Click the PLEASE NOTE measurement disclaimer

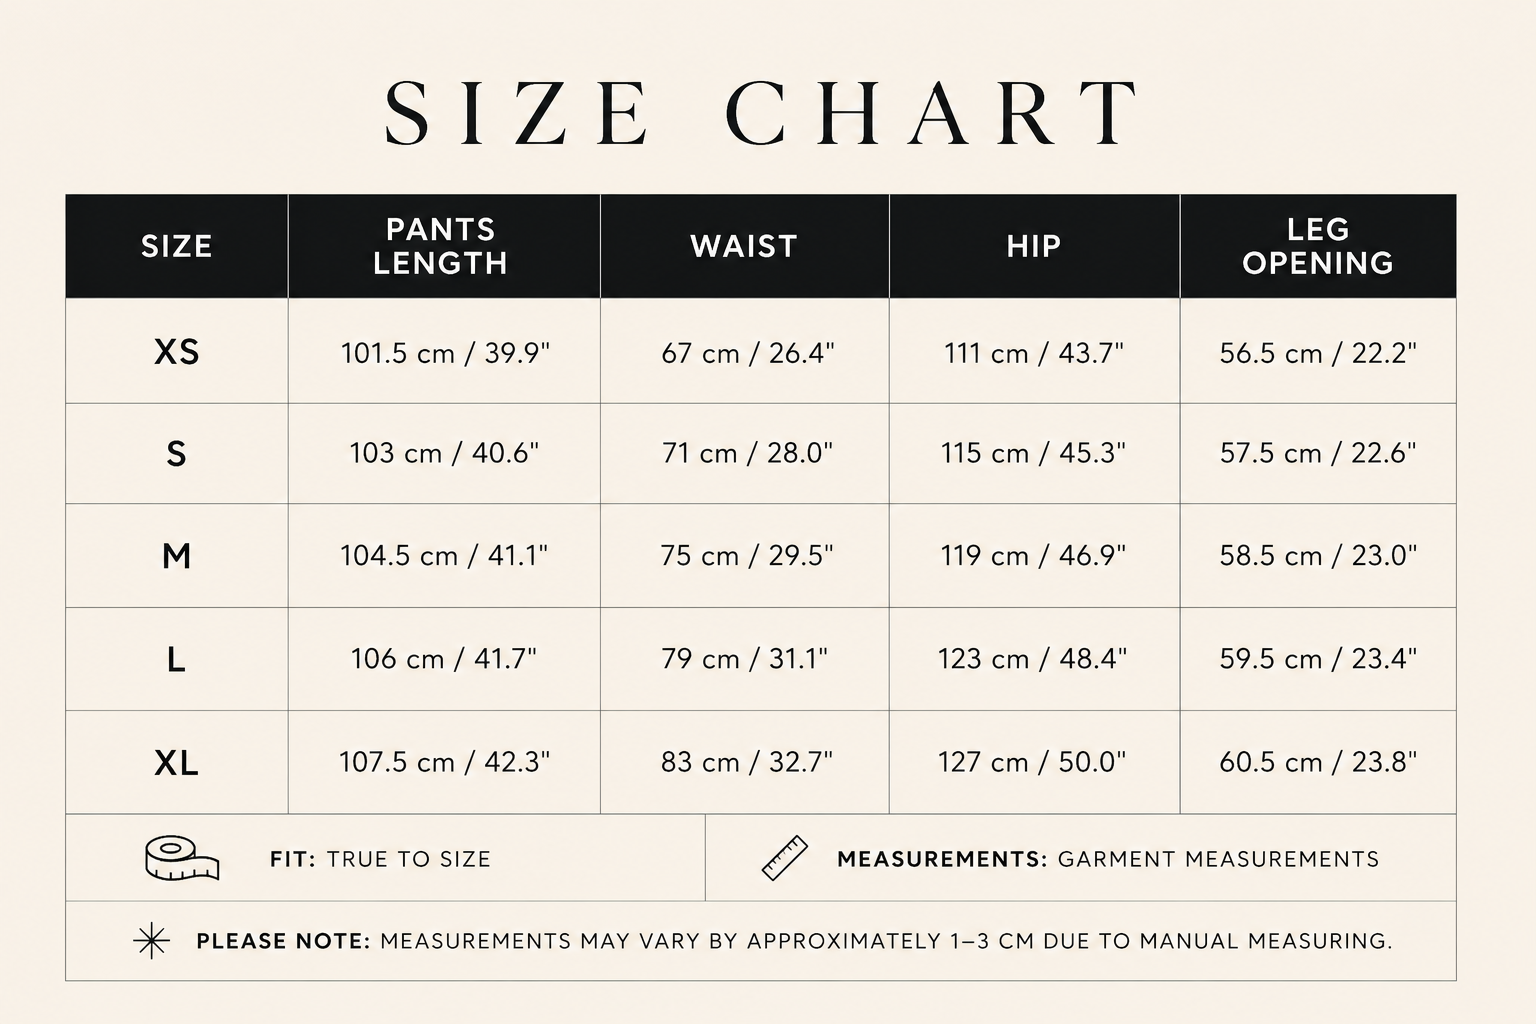pyautogui.click(x=794, y=941)
